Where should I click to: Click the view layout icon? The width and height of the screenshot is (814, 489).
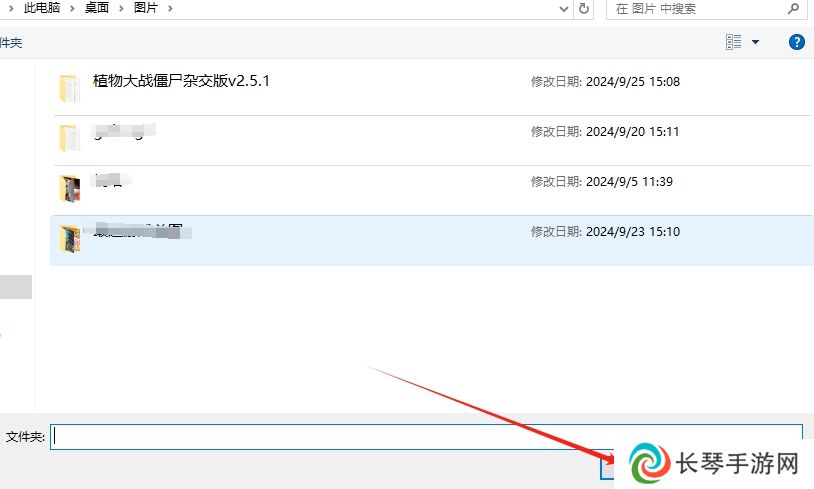[734, 42]
